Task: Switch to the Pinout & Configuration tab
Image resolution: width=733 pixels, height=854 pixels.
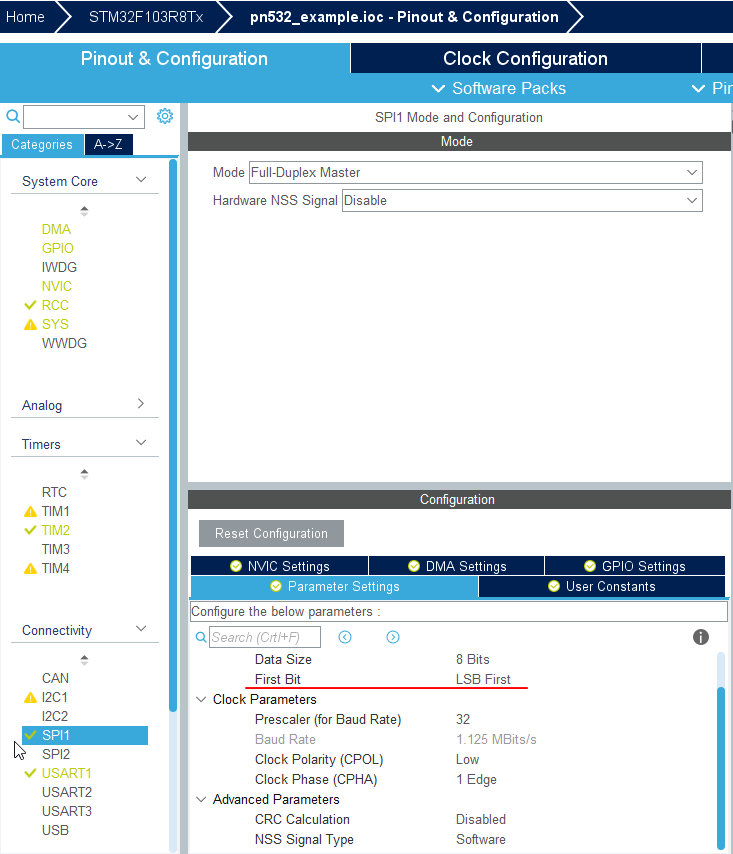Action: tap(174, 58)
